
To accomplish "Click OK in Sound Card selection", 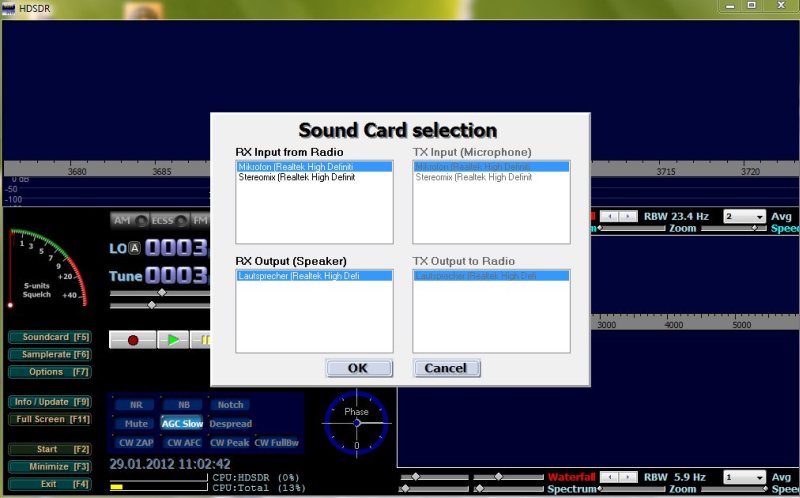I will [358, 368].
